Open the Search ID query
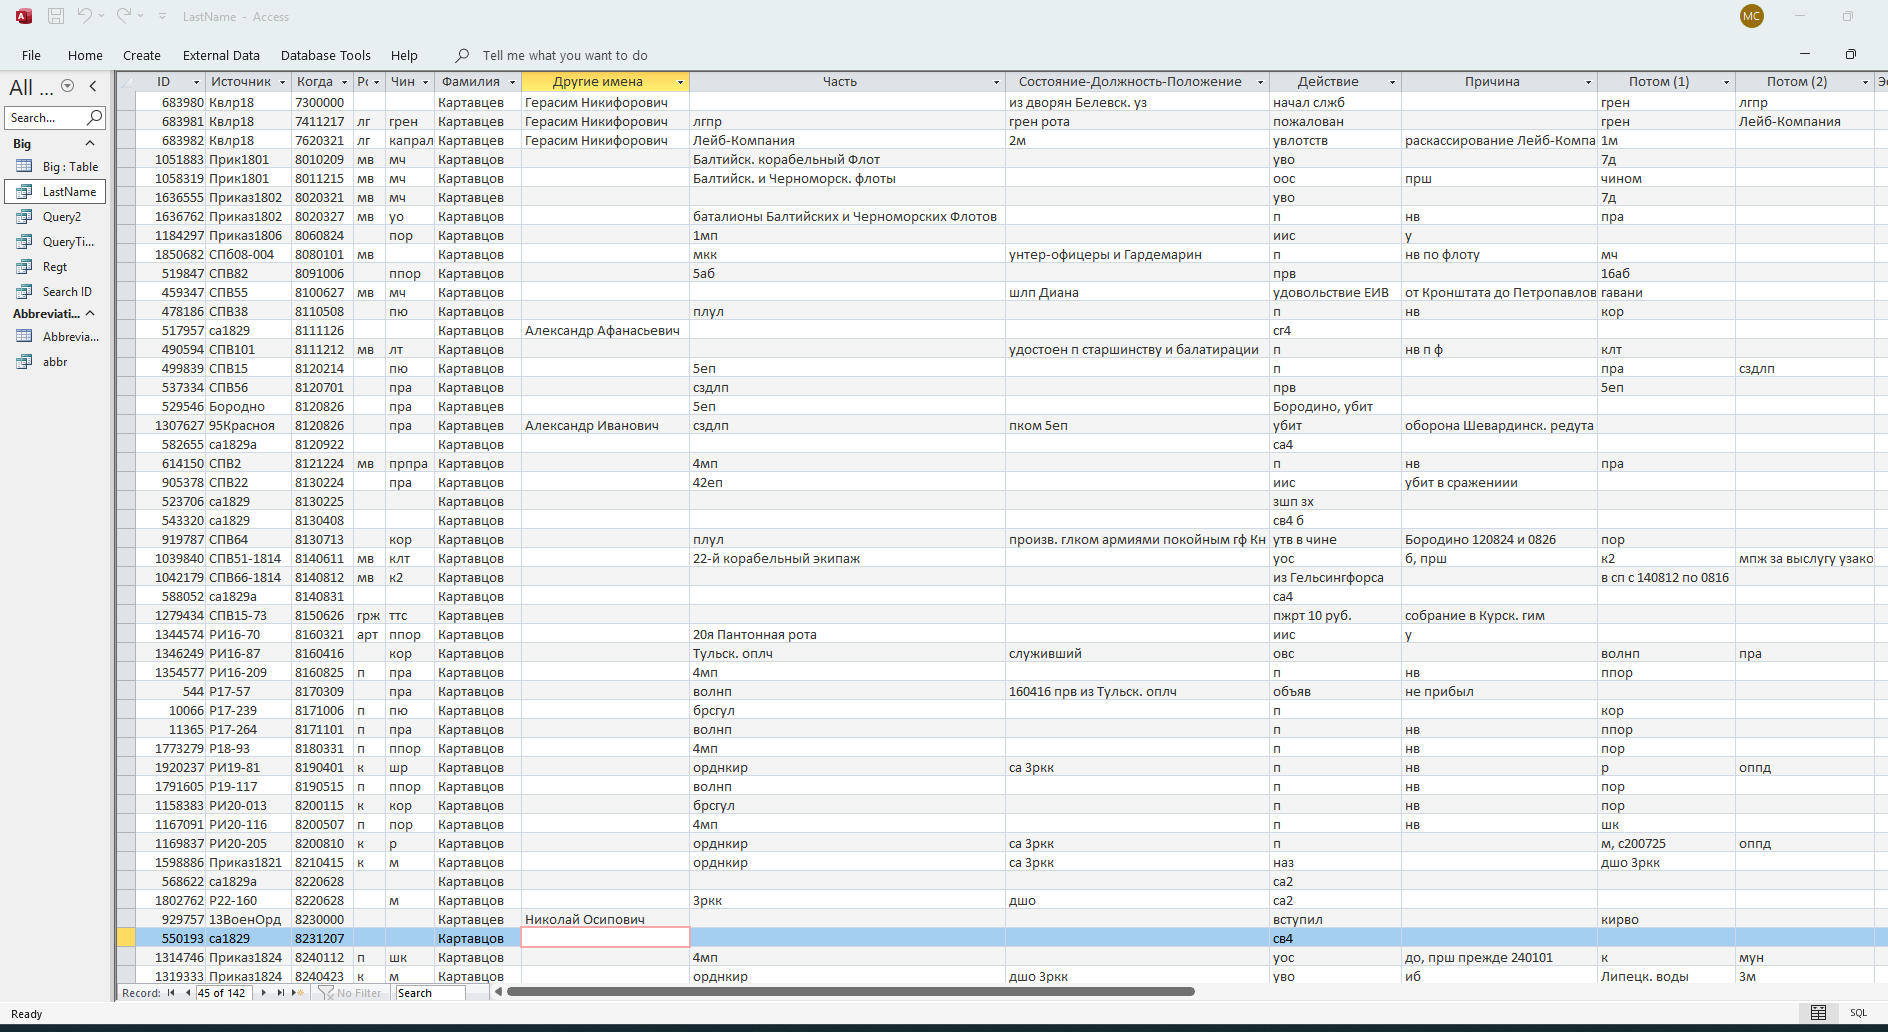 pos(55,292)
